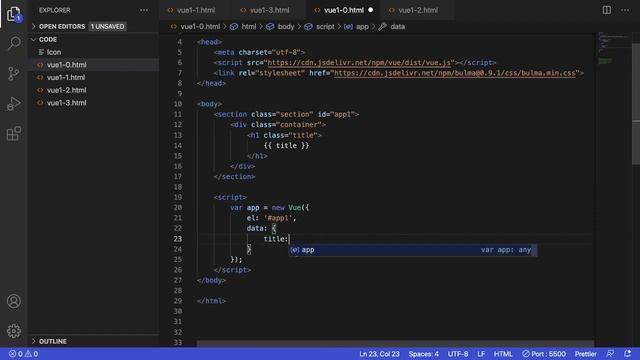
Task: Click the feedback icon in status bar
Action: click(x=610, y=353)
